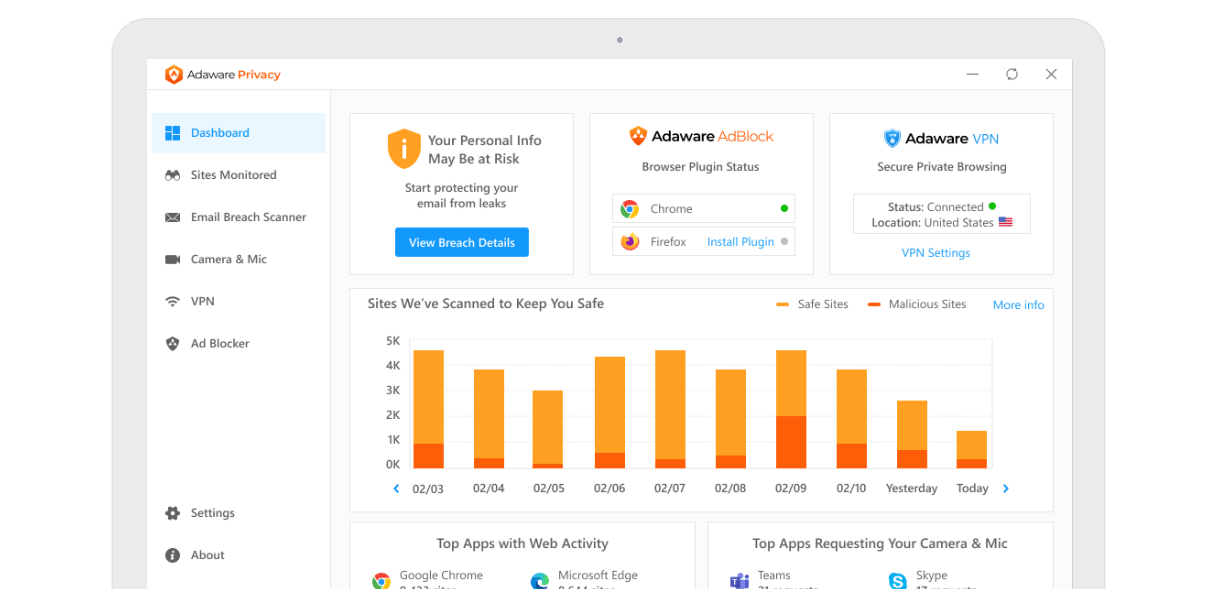
Task: Click the orange personal info warning shield
Action: pos(404,149)
